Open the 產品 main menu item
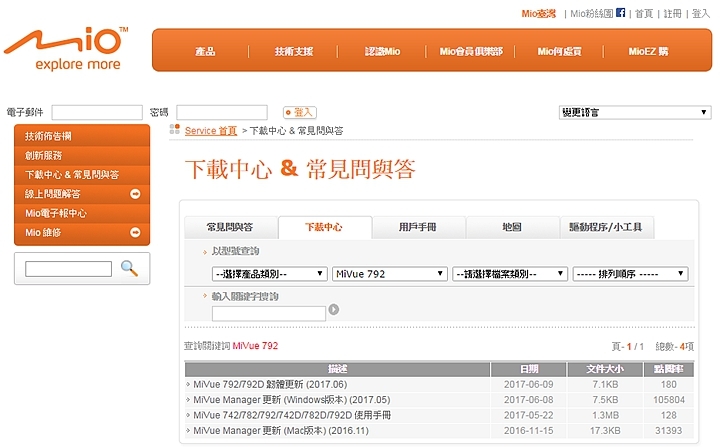This screenshot has height=447, width=720. 205,51
